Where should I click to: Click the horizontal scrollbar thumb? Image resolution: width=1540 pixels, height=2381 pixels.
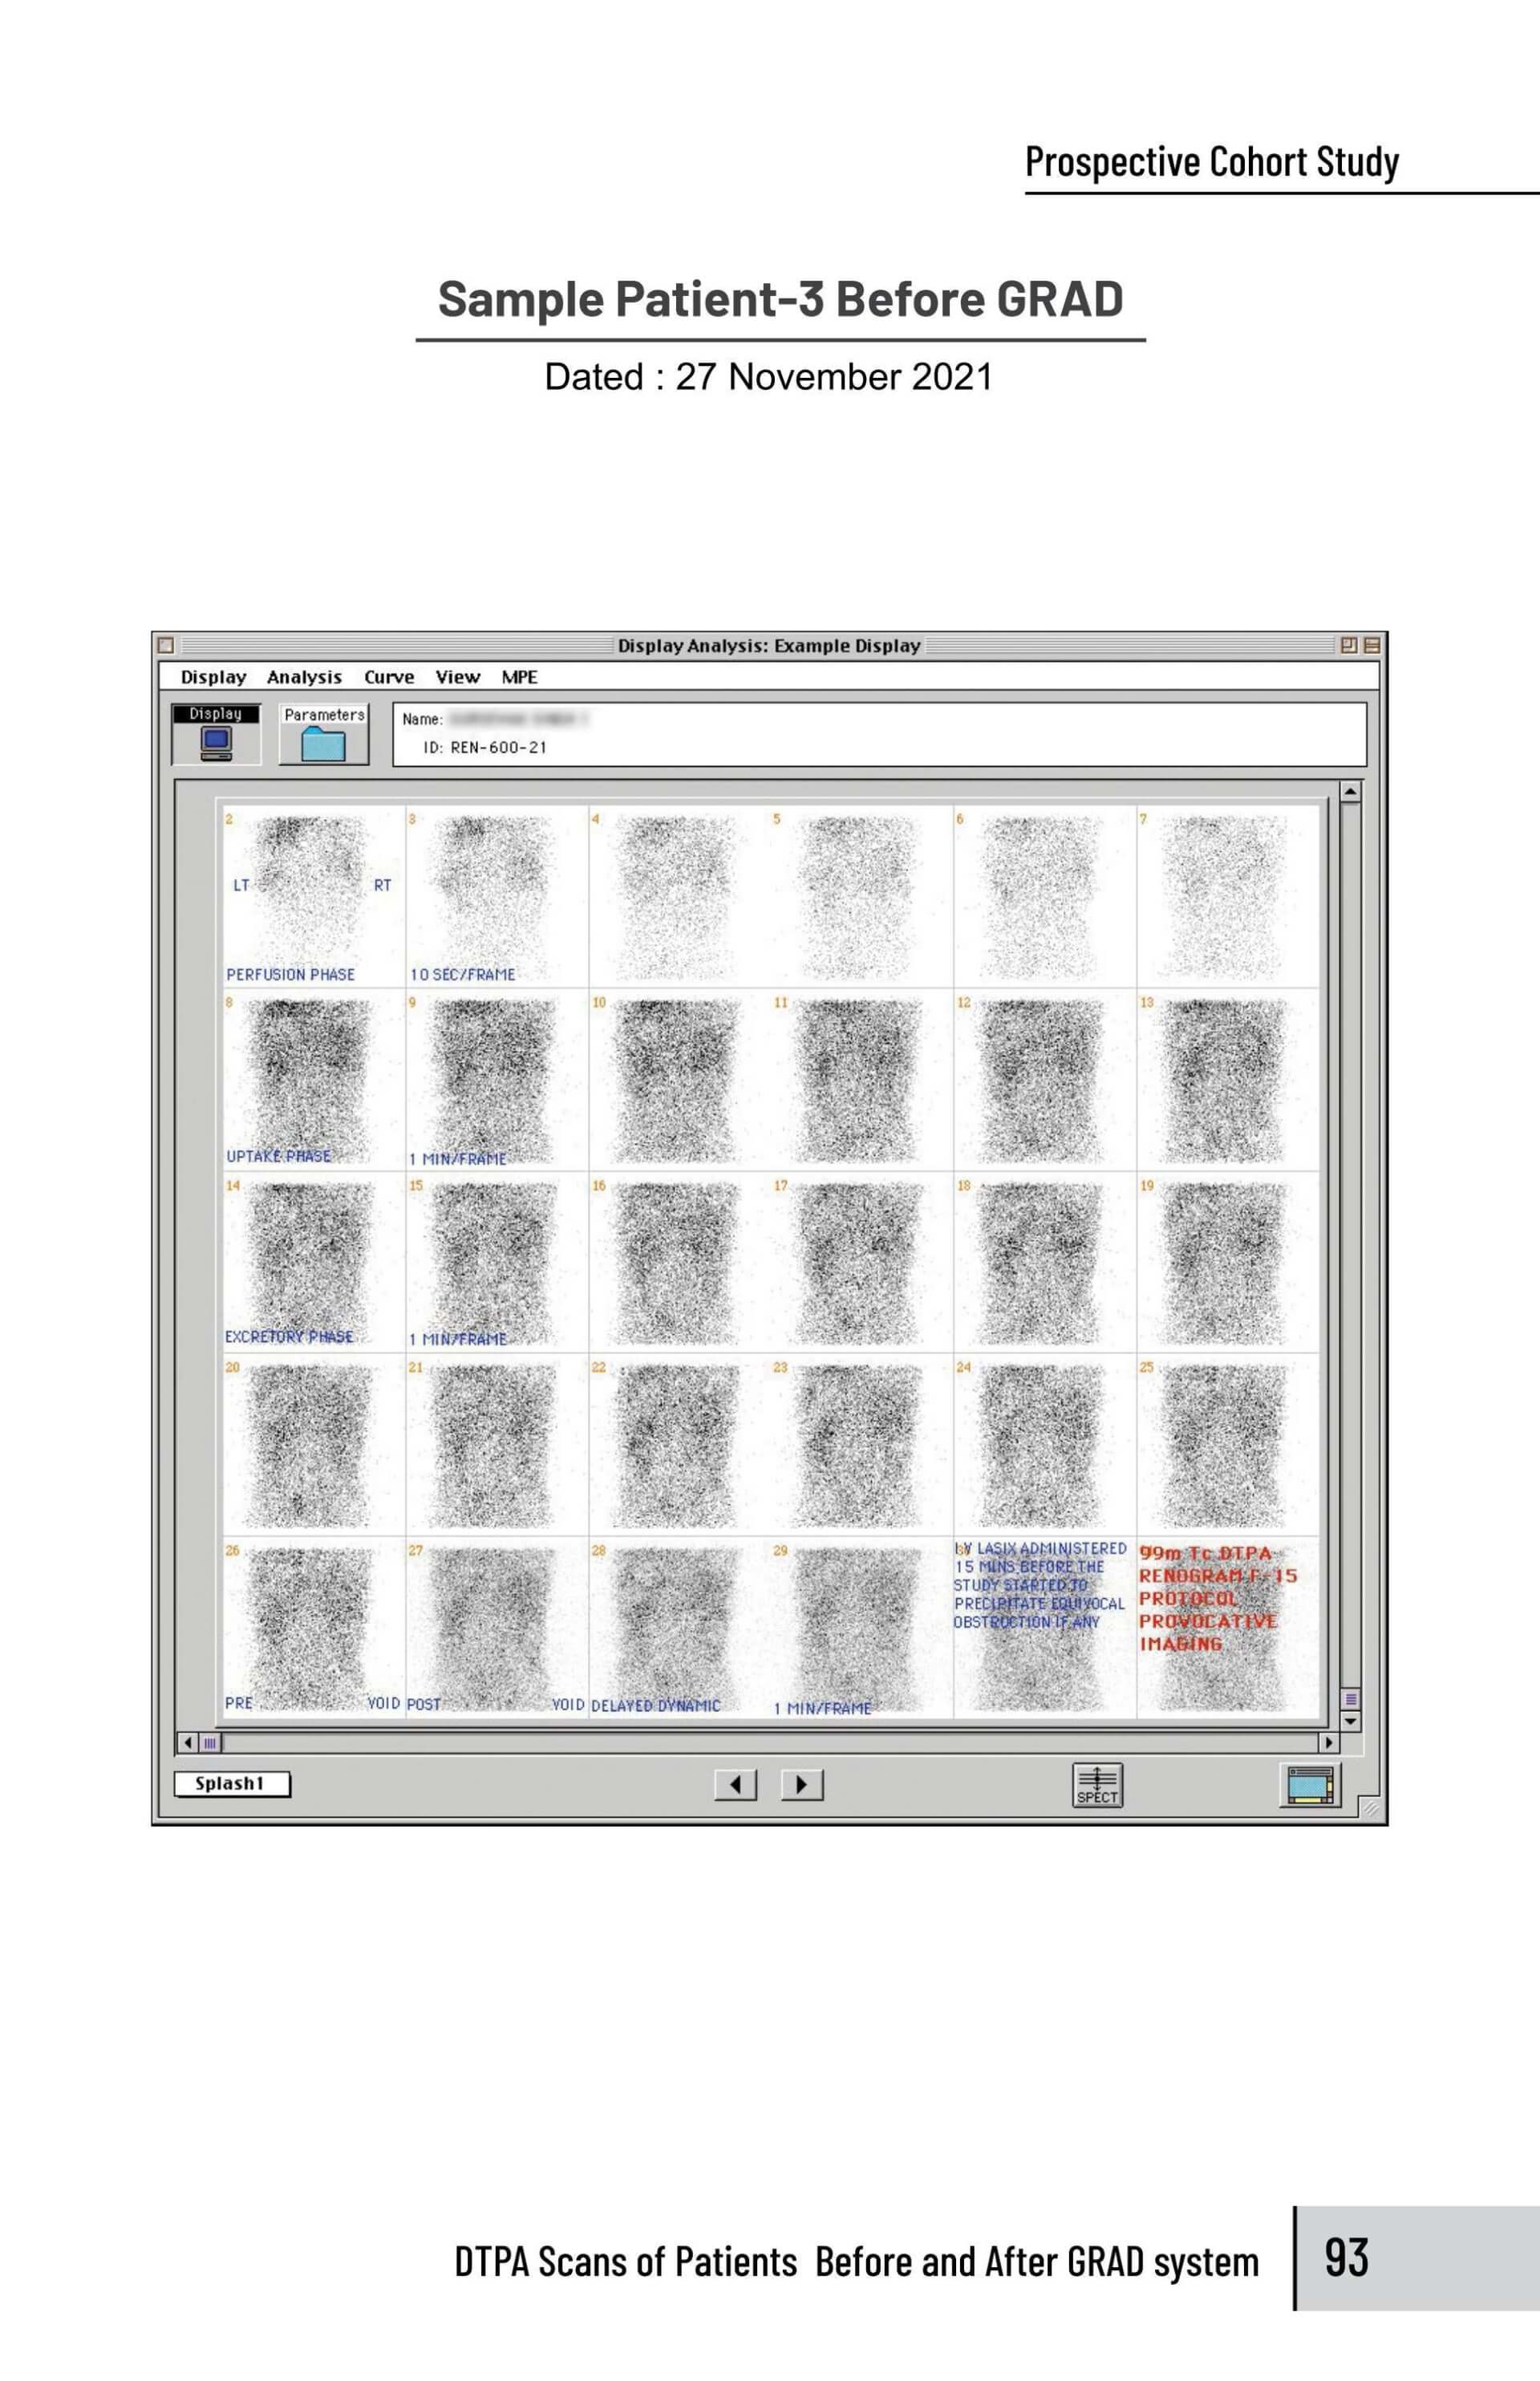pyautogui.click(x=210, y=1743)
